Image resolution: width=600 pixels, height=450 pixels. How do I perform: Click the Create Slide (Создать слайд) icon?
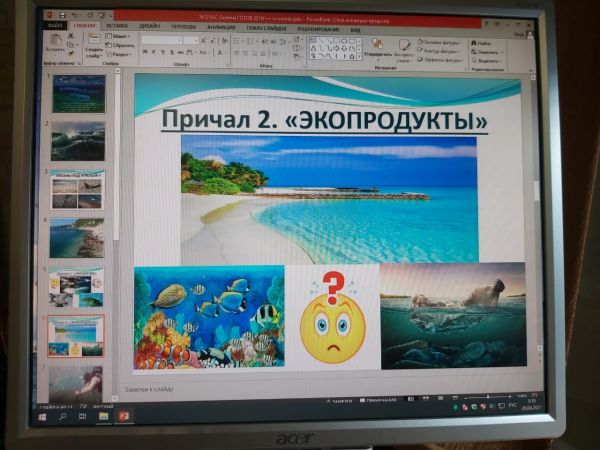point(93,46)
